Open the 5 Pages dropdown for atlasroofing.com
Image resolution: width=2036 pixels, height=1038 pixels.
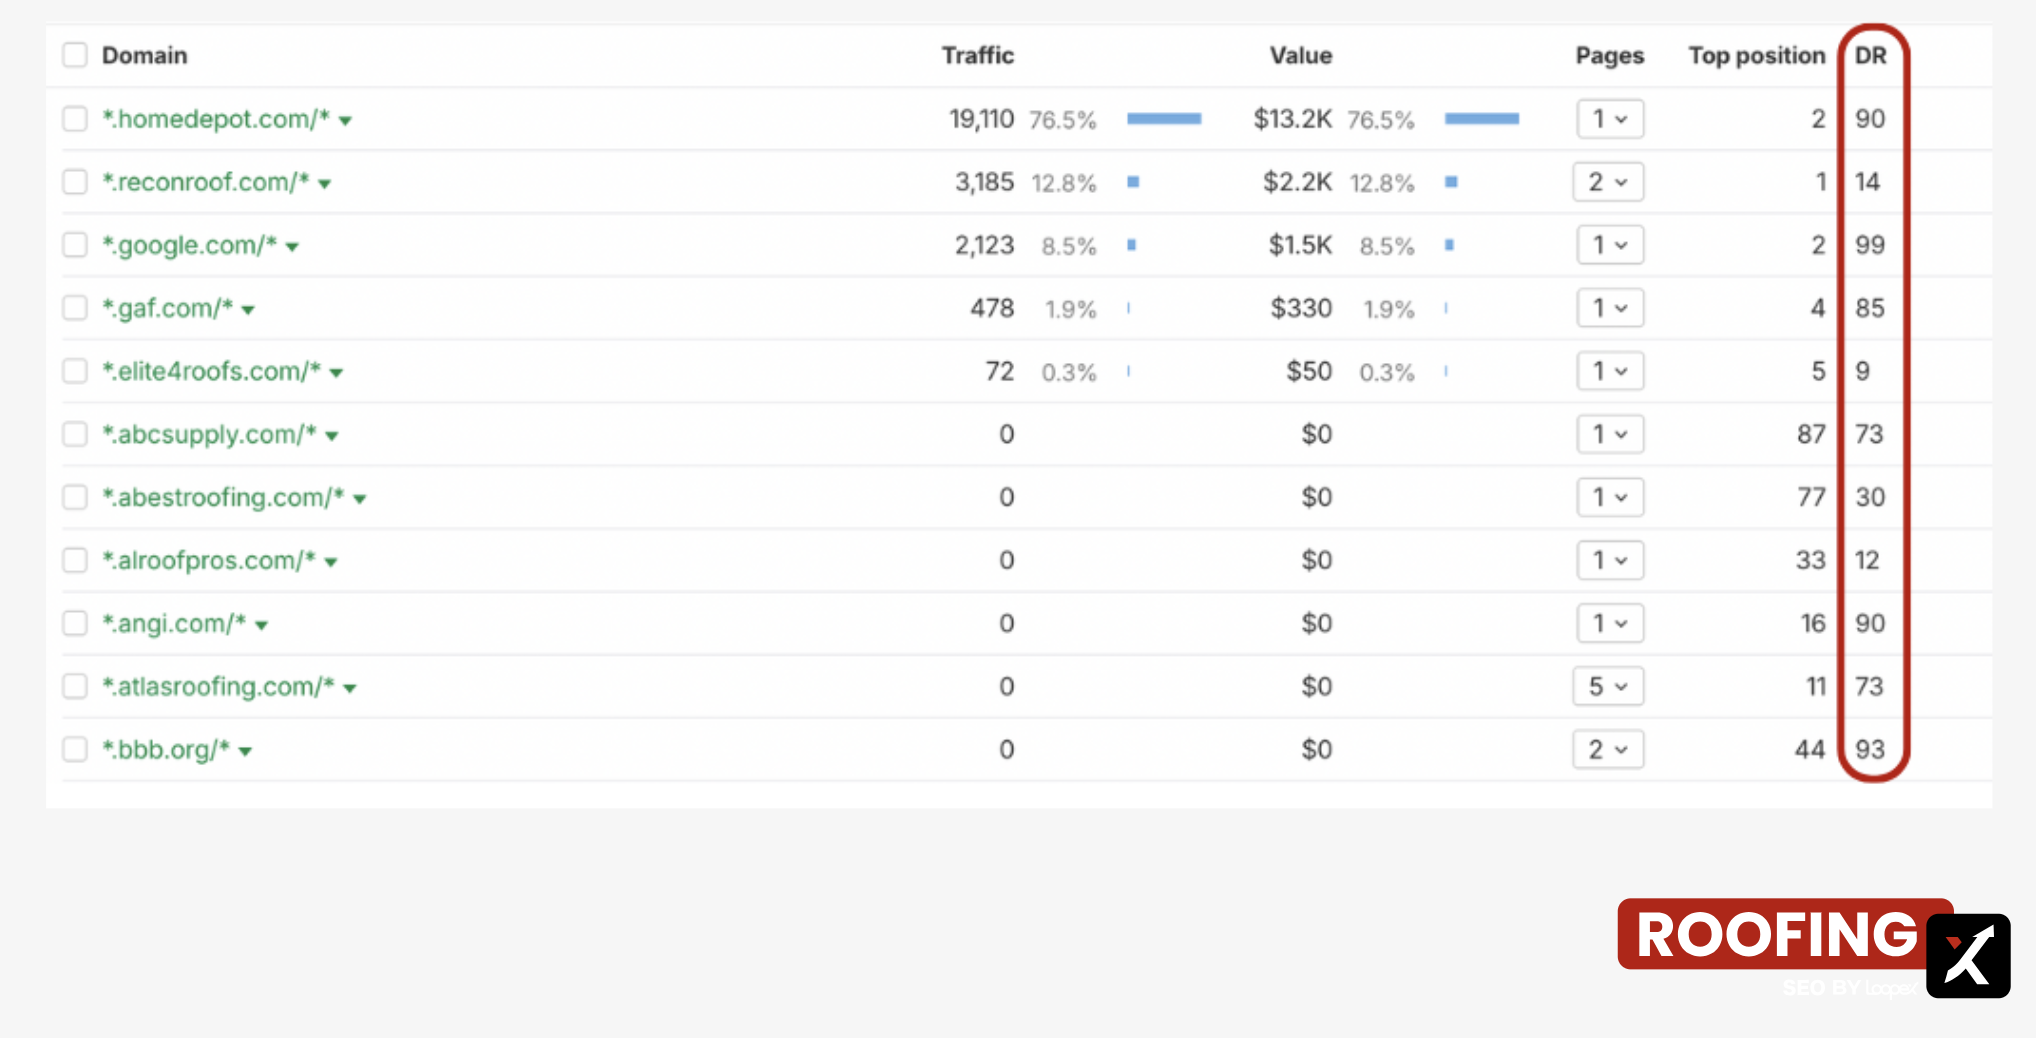pos(1608,686)
